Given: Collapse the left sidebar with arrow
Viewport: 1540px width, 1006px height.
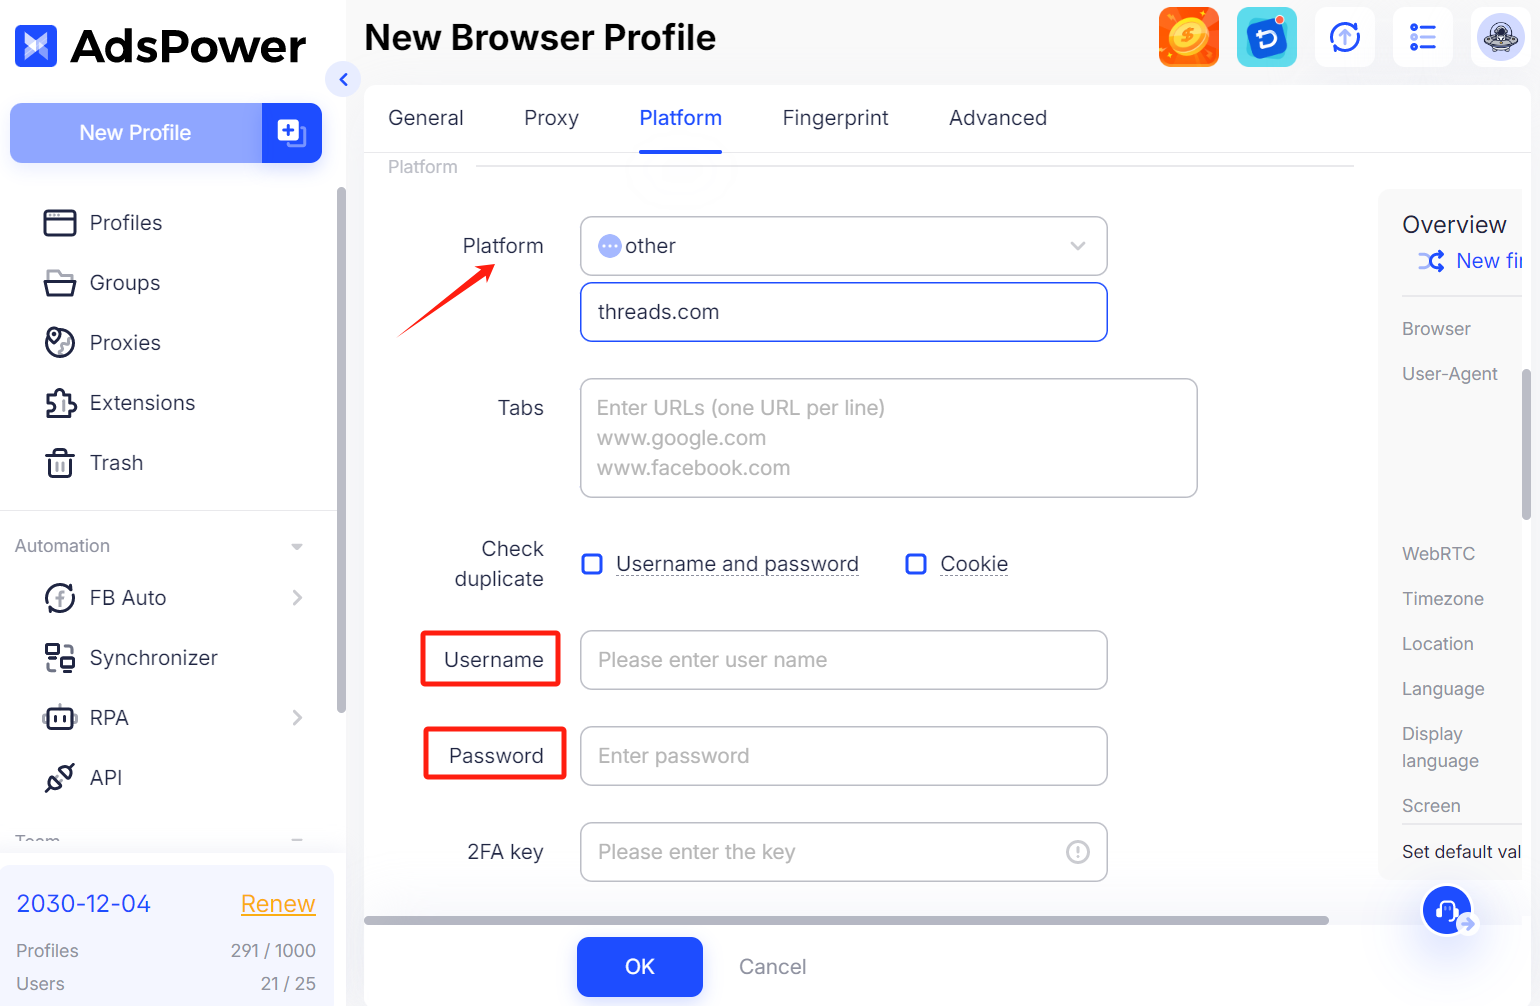Looking at the screenshot, I should click(344, 79).
